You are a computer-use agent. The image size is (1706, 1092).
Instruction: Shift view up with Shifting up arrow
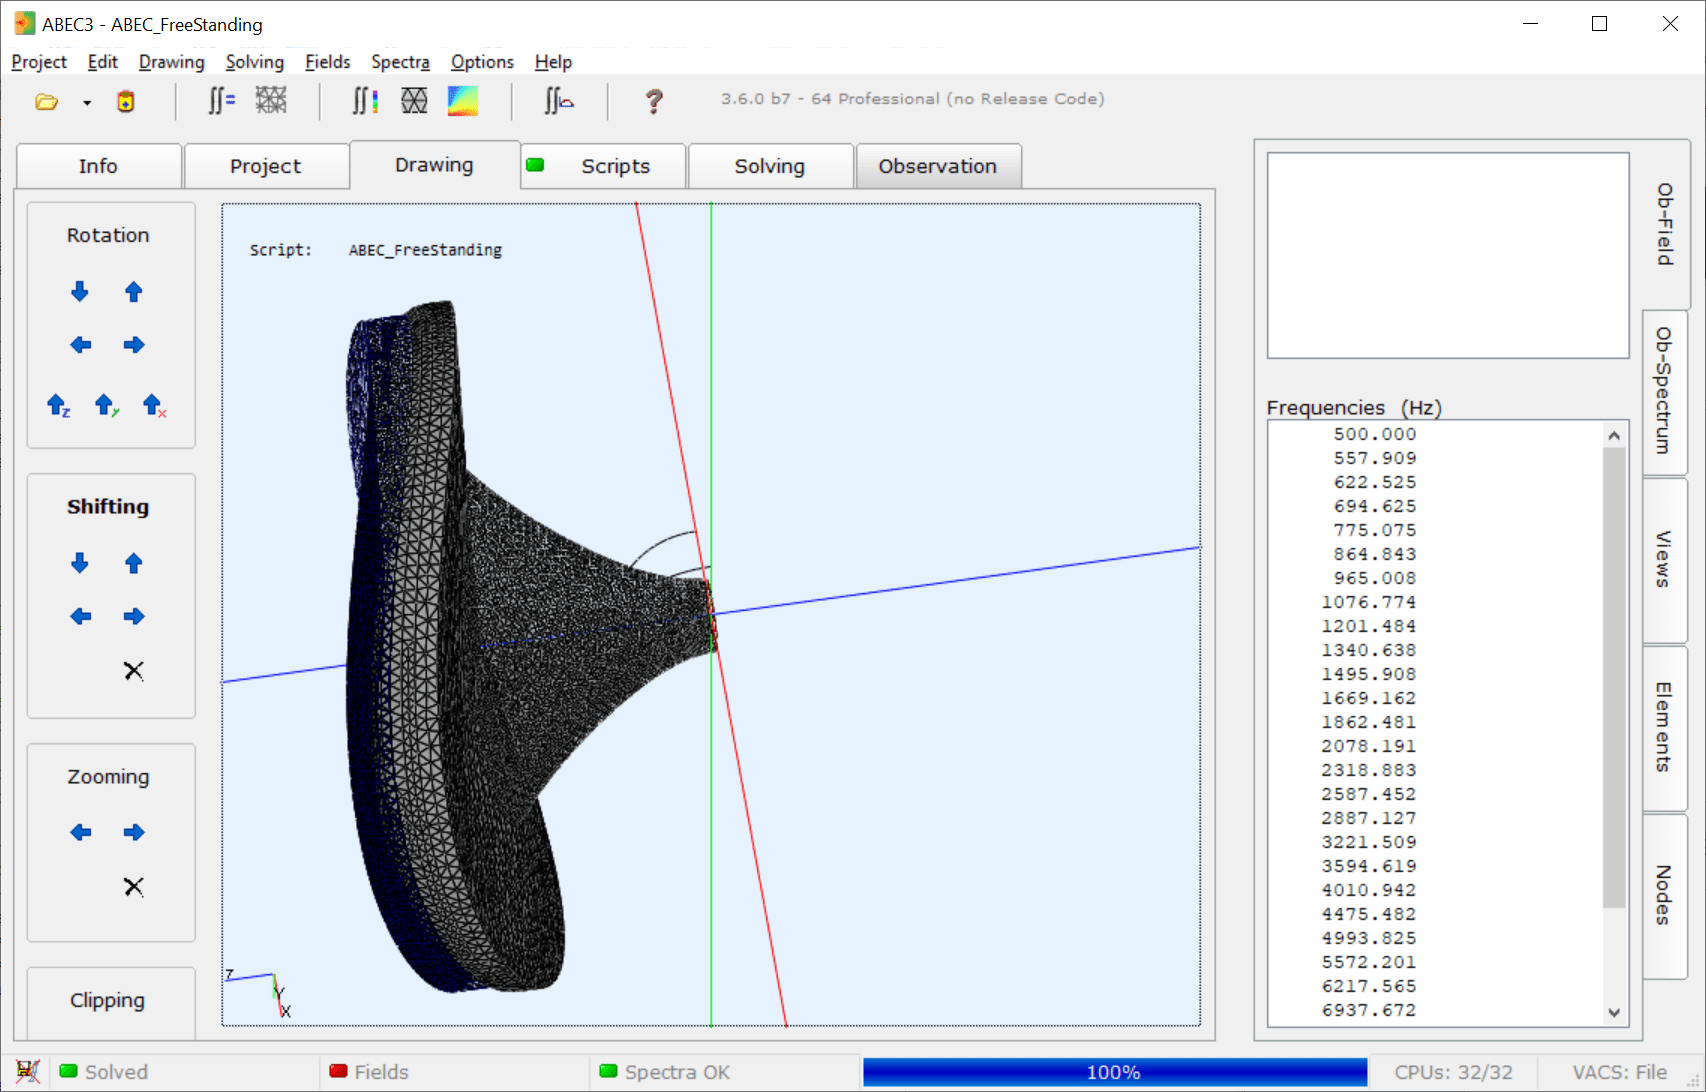[x=133, y=563]
